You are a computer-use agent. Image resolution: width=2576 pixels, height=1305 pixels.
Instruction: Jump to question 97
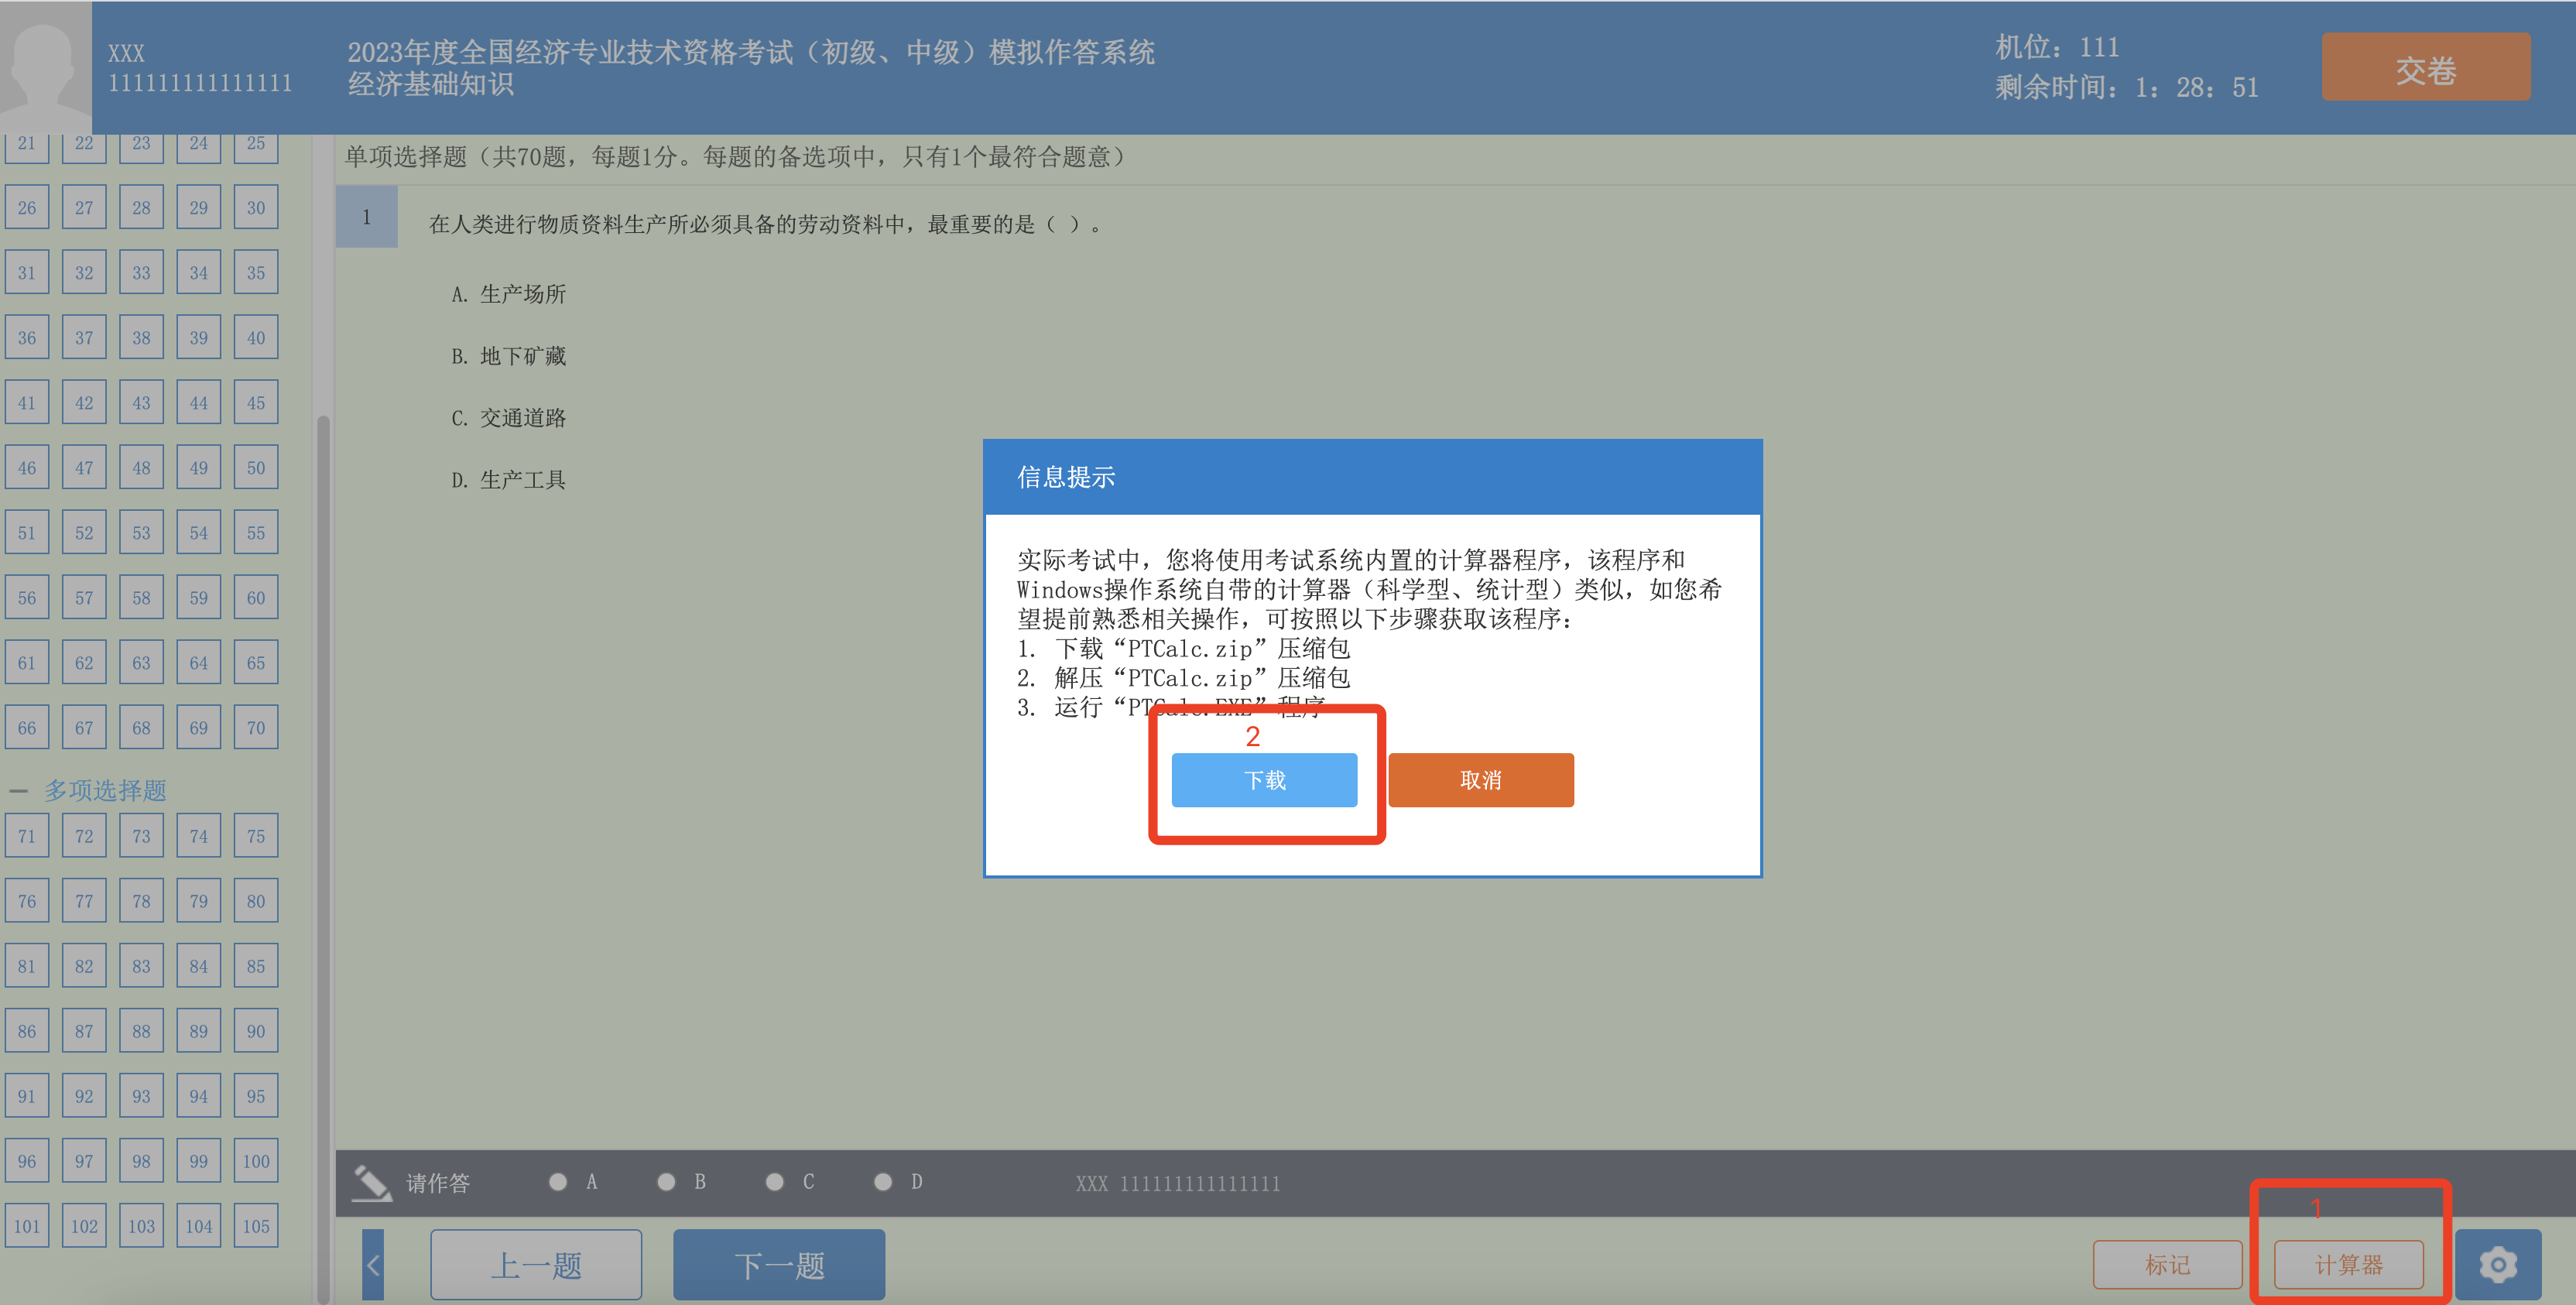click(x=84, y=1161)
